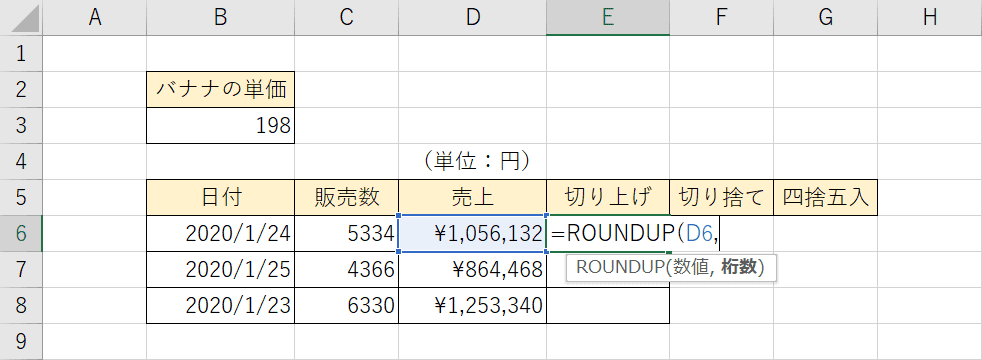Select row 6 header
982x360 pixels.
[x=21, y=234]
